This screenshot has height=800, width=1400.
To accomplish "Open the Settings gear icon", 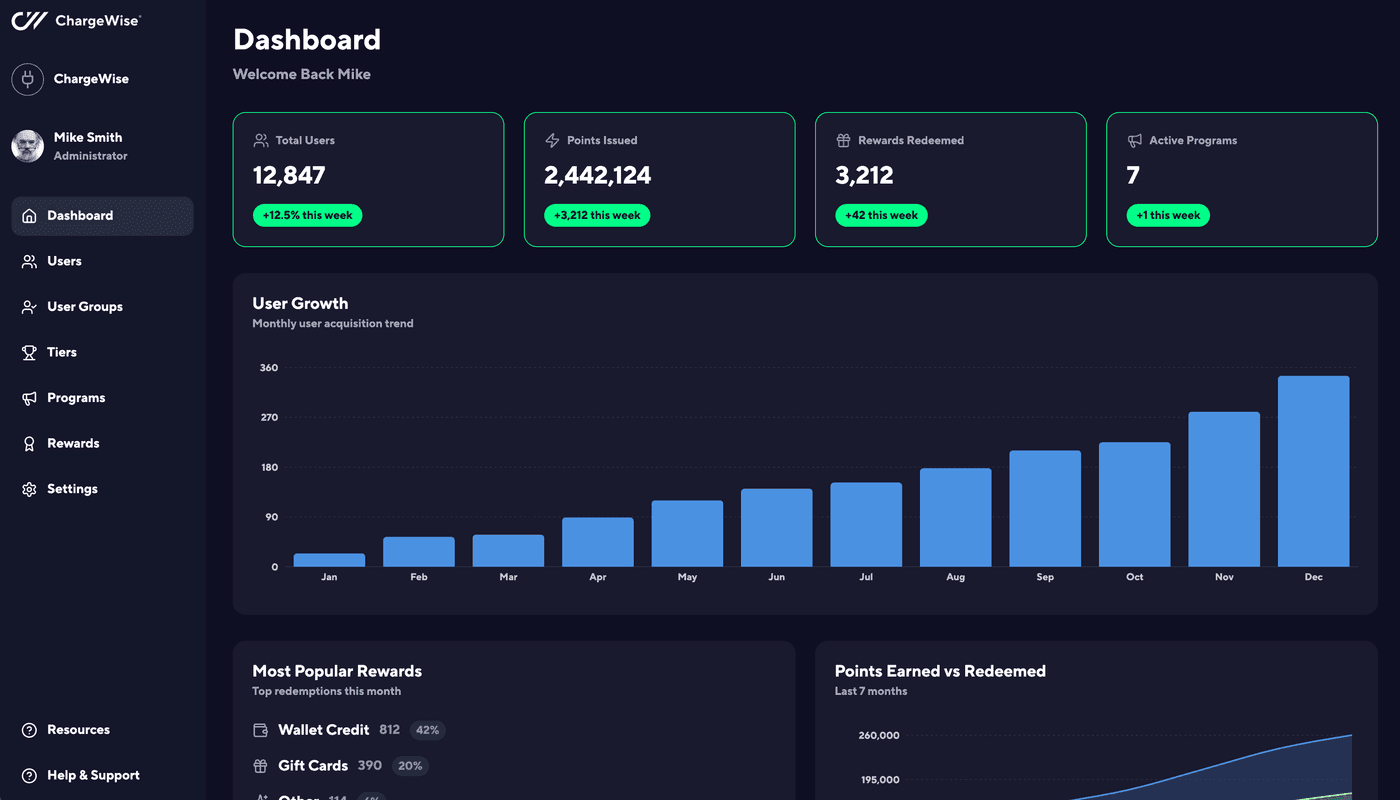I will 29,488.
